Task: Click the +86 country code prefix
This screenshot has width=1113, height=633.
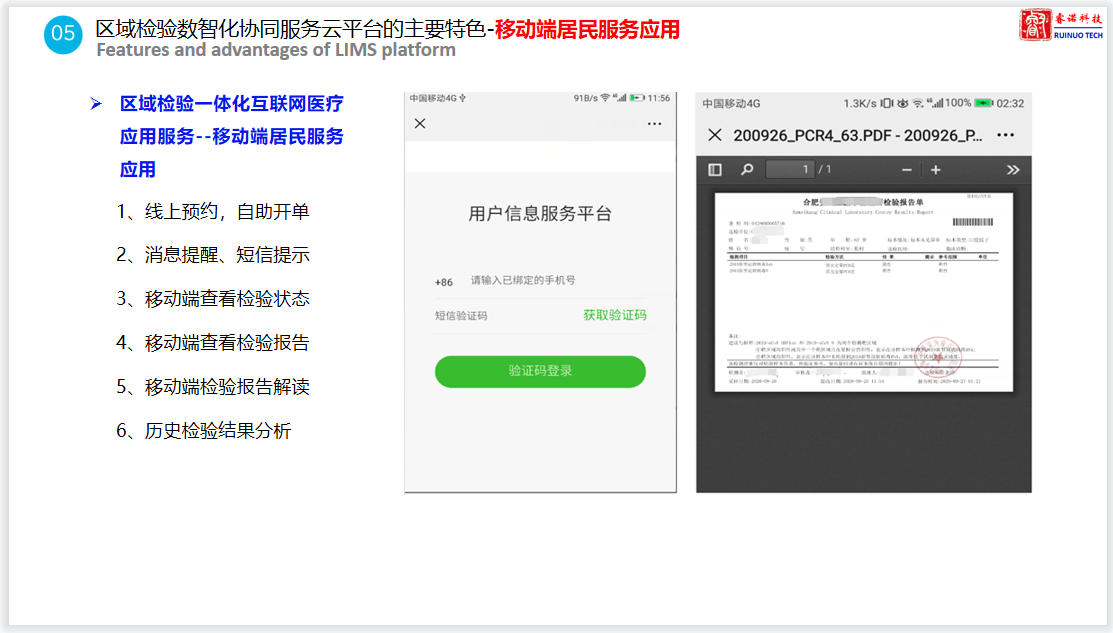Action: (x=444, y=282)
